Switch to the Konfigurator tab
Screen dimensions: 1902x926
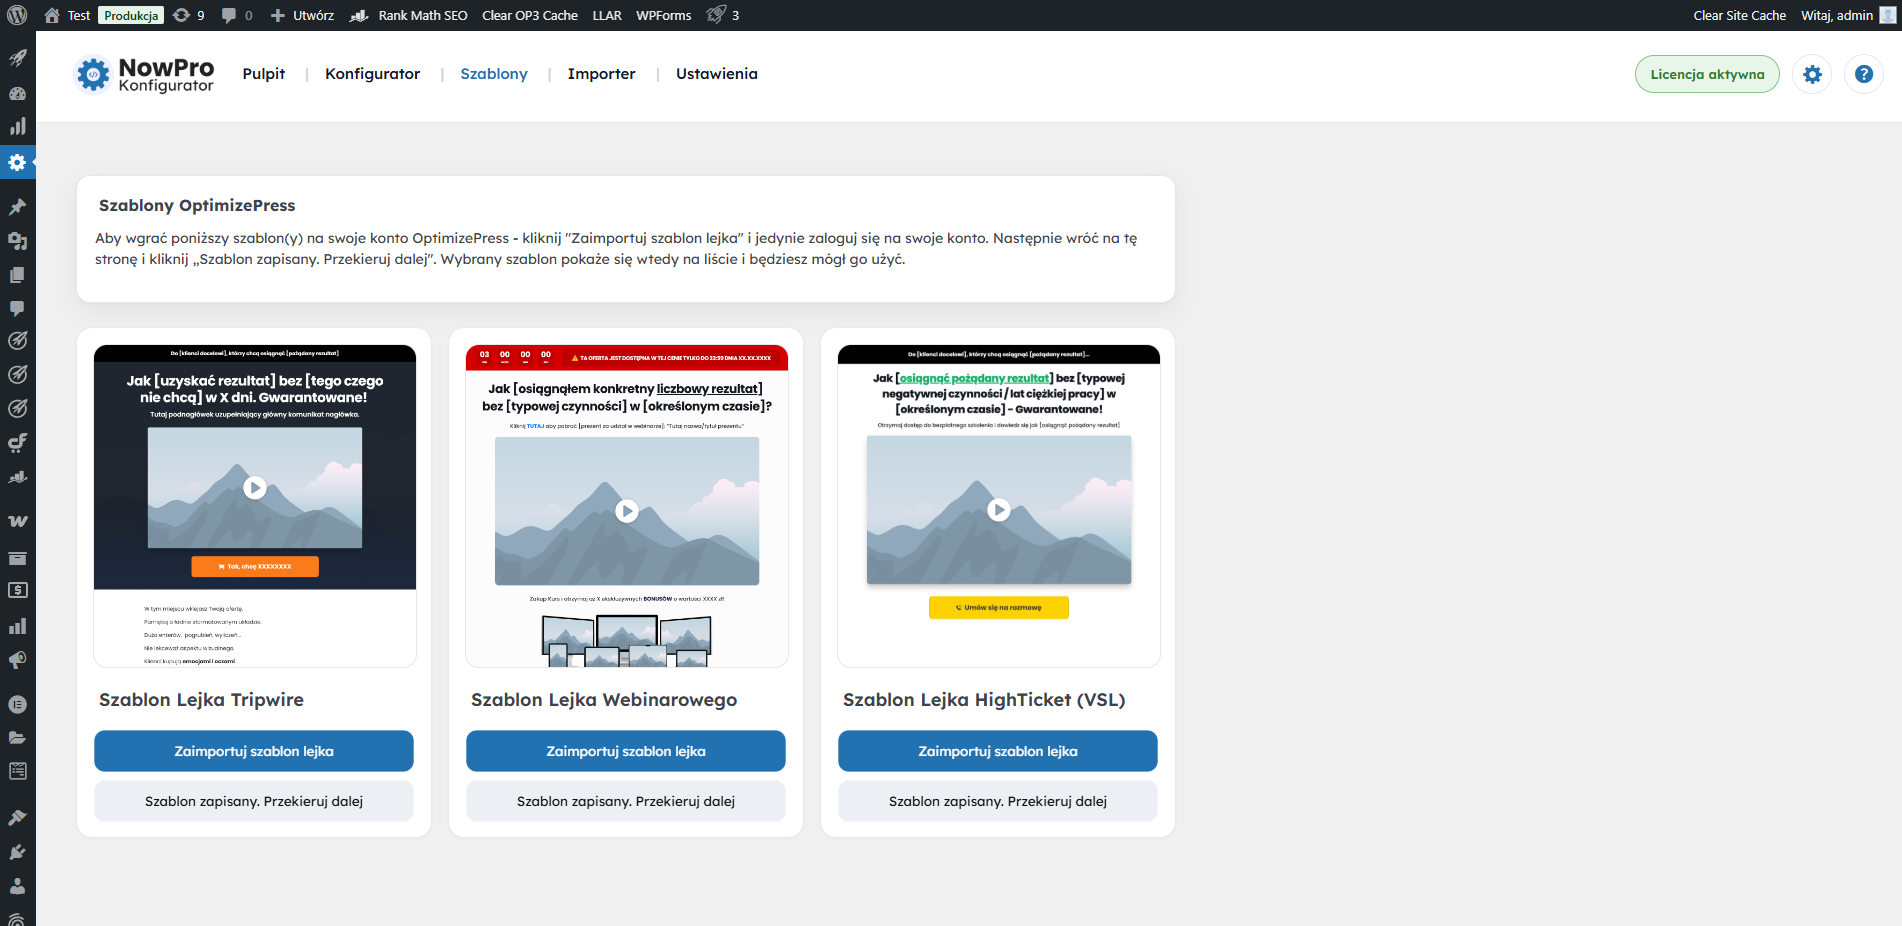[x=372, y=74]
